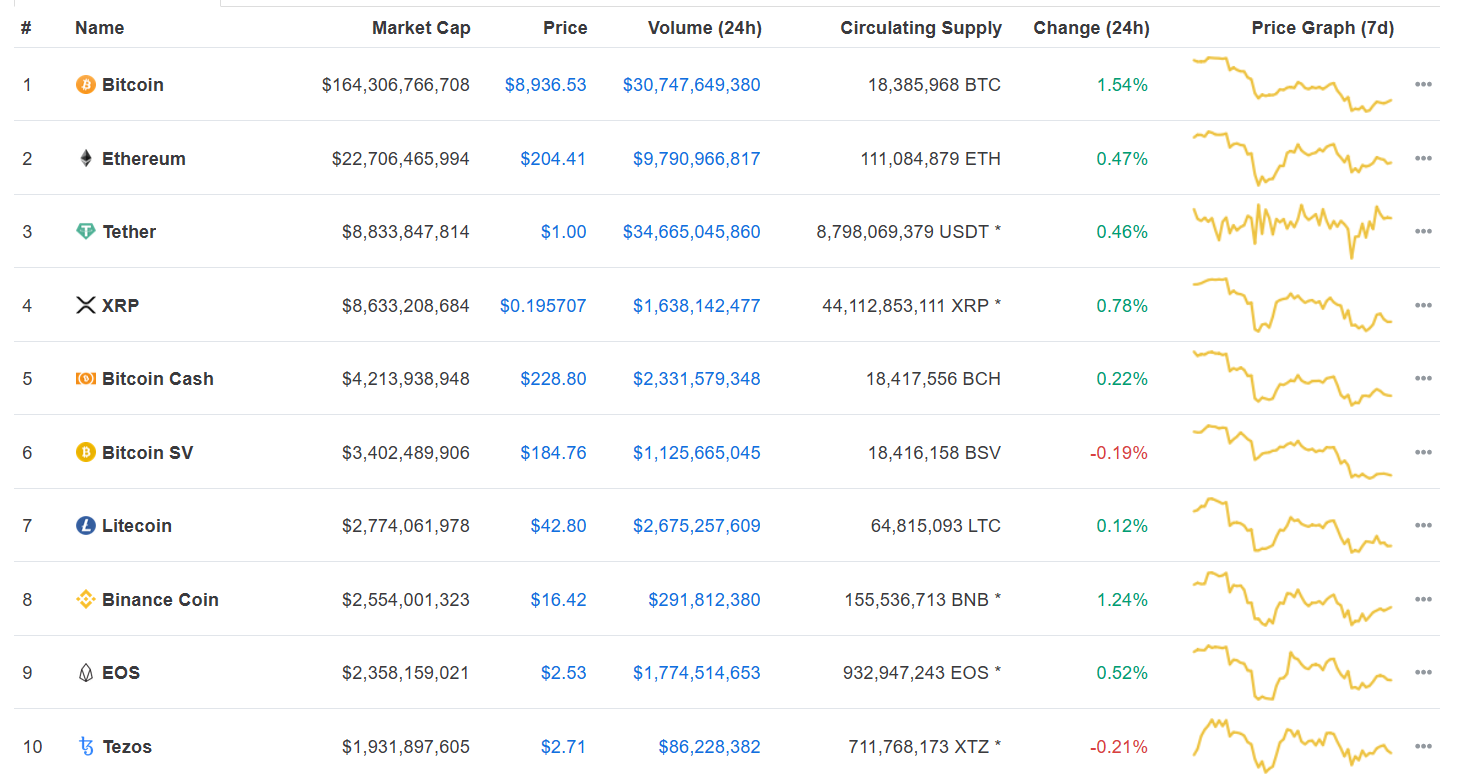Open the three-dot menu for Litecoin

coord(1424,526)
